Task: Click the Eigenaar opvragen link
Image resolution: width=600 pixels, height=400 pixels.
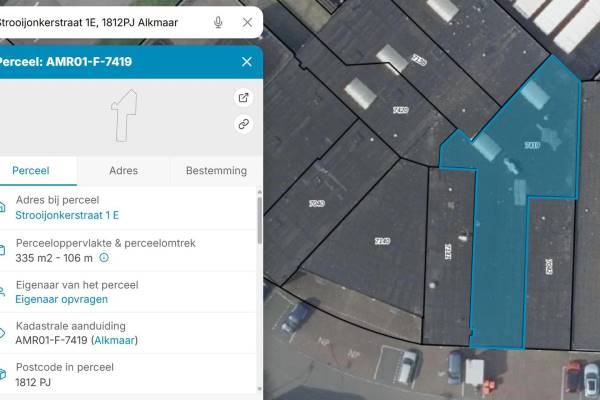Action: click(x=62, y=299)
